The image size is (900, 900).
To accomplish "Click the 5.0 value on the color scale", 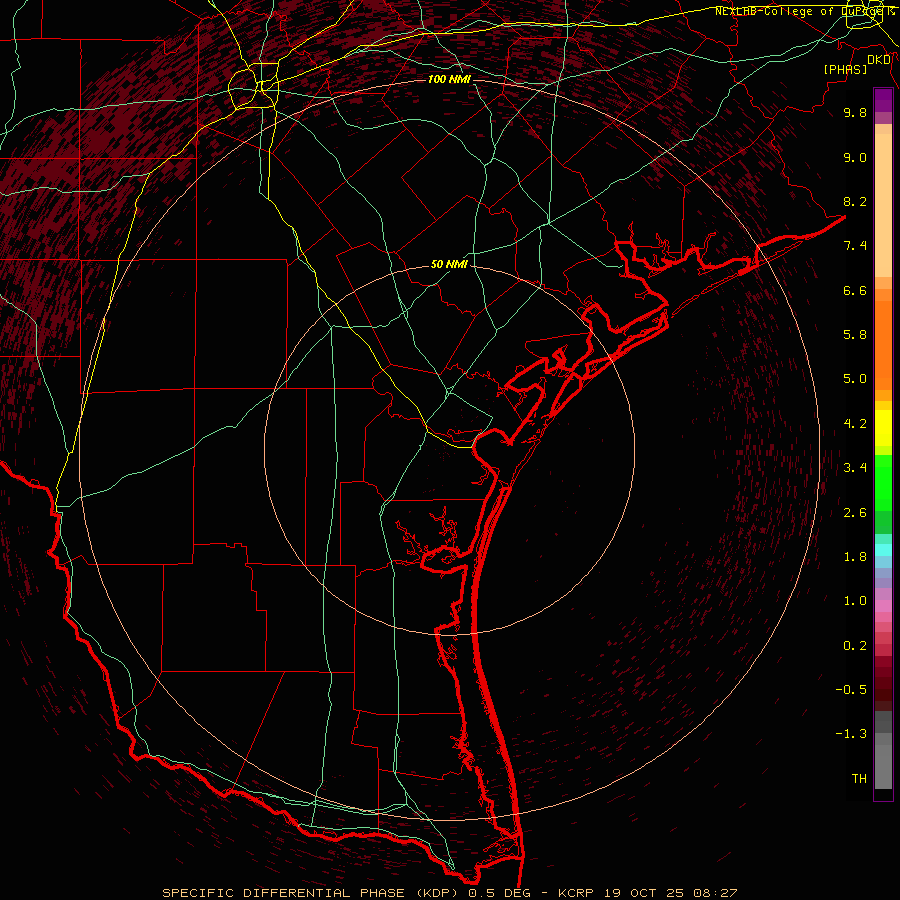I will coord(855,379).
